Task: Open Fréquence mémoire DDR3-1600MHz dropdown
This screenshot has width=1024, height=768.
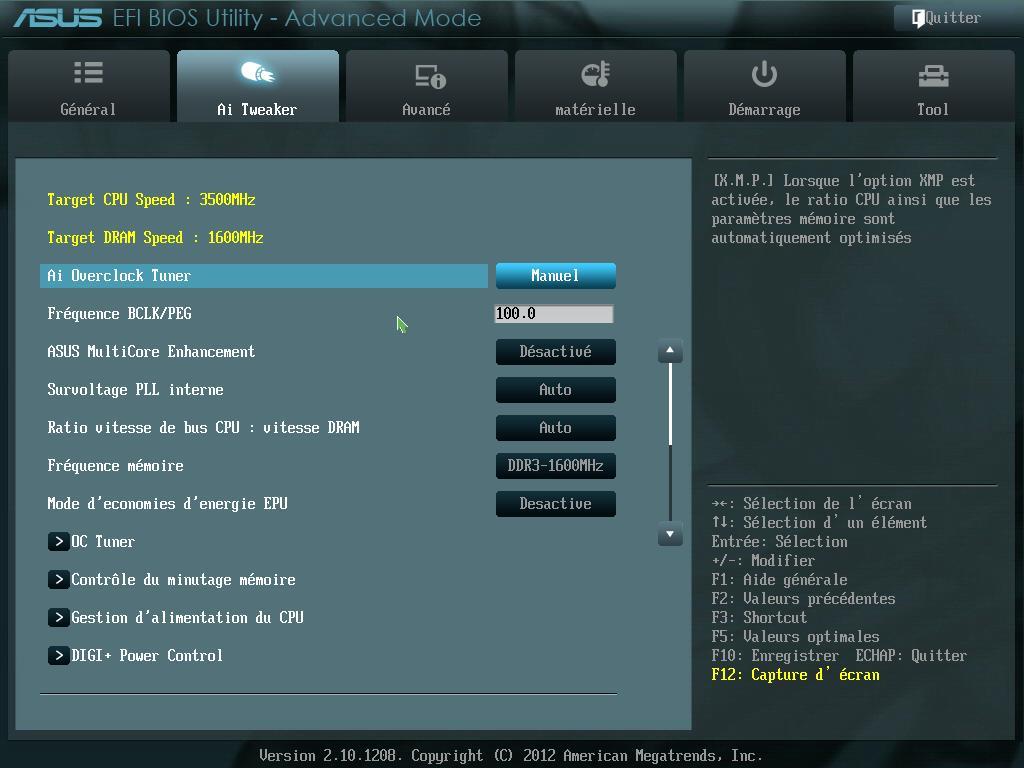Action: tap(556, 466)
